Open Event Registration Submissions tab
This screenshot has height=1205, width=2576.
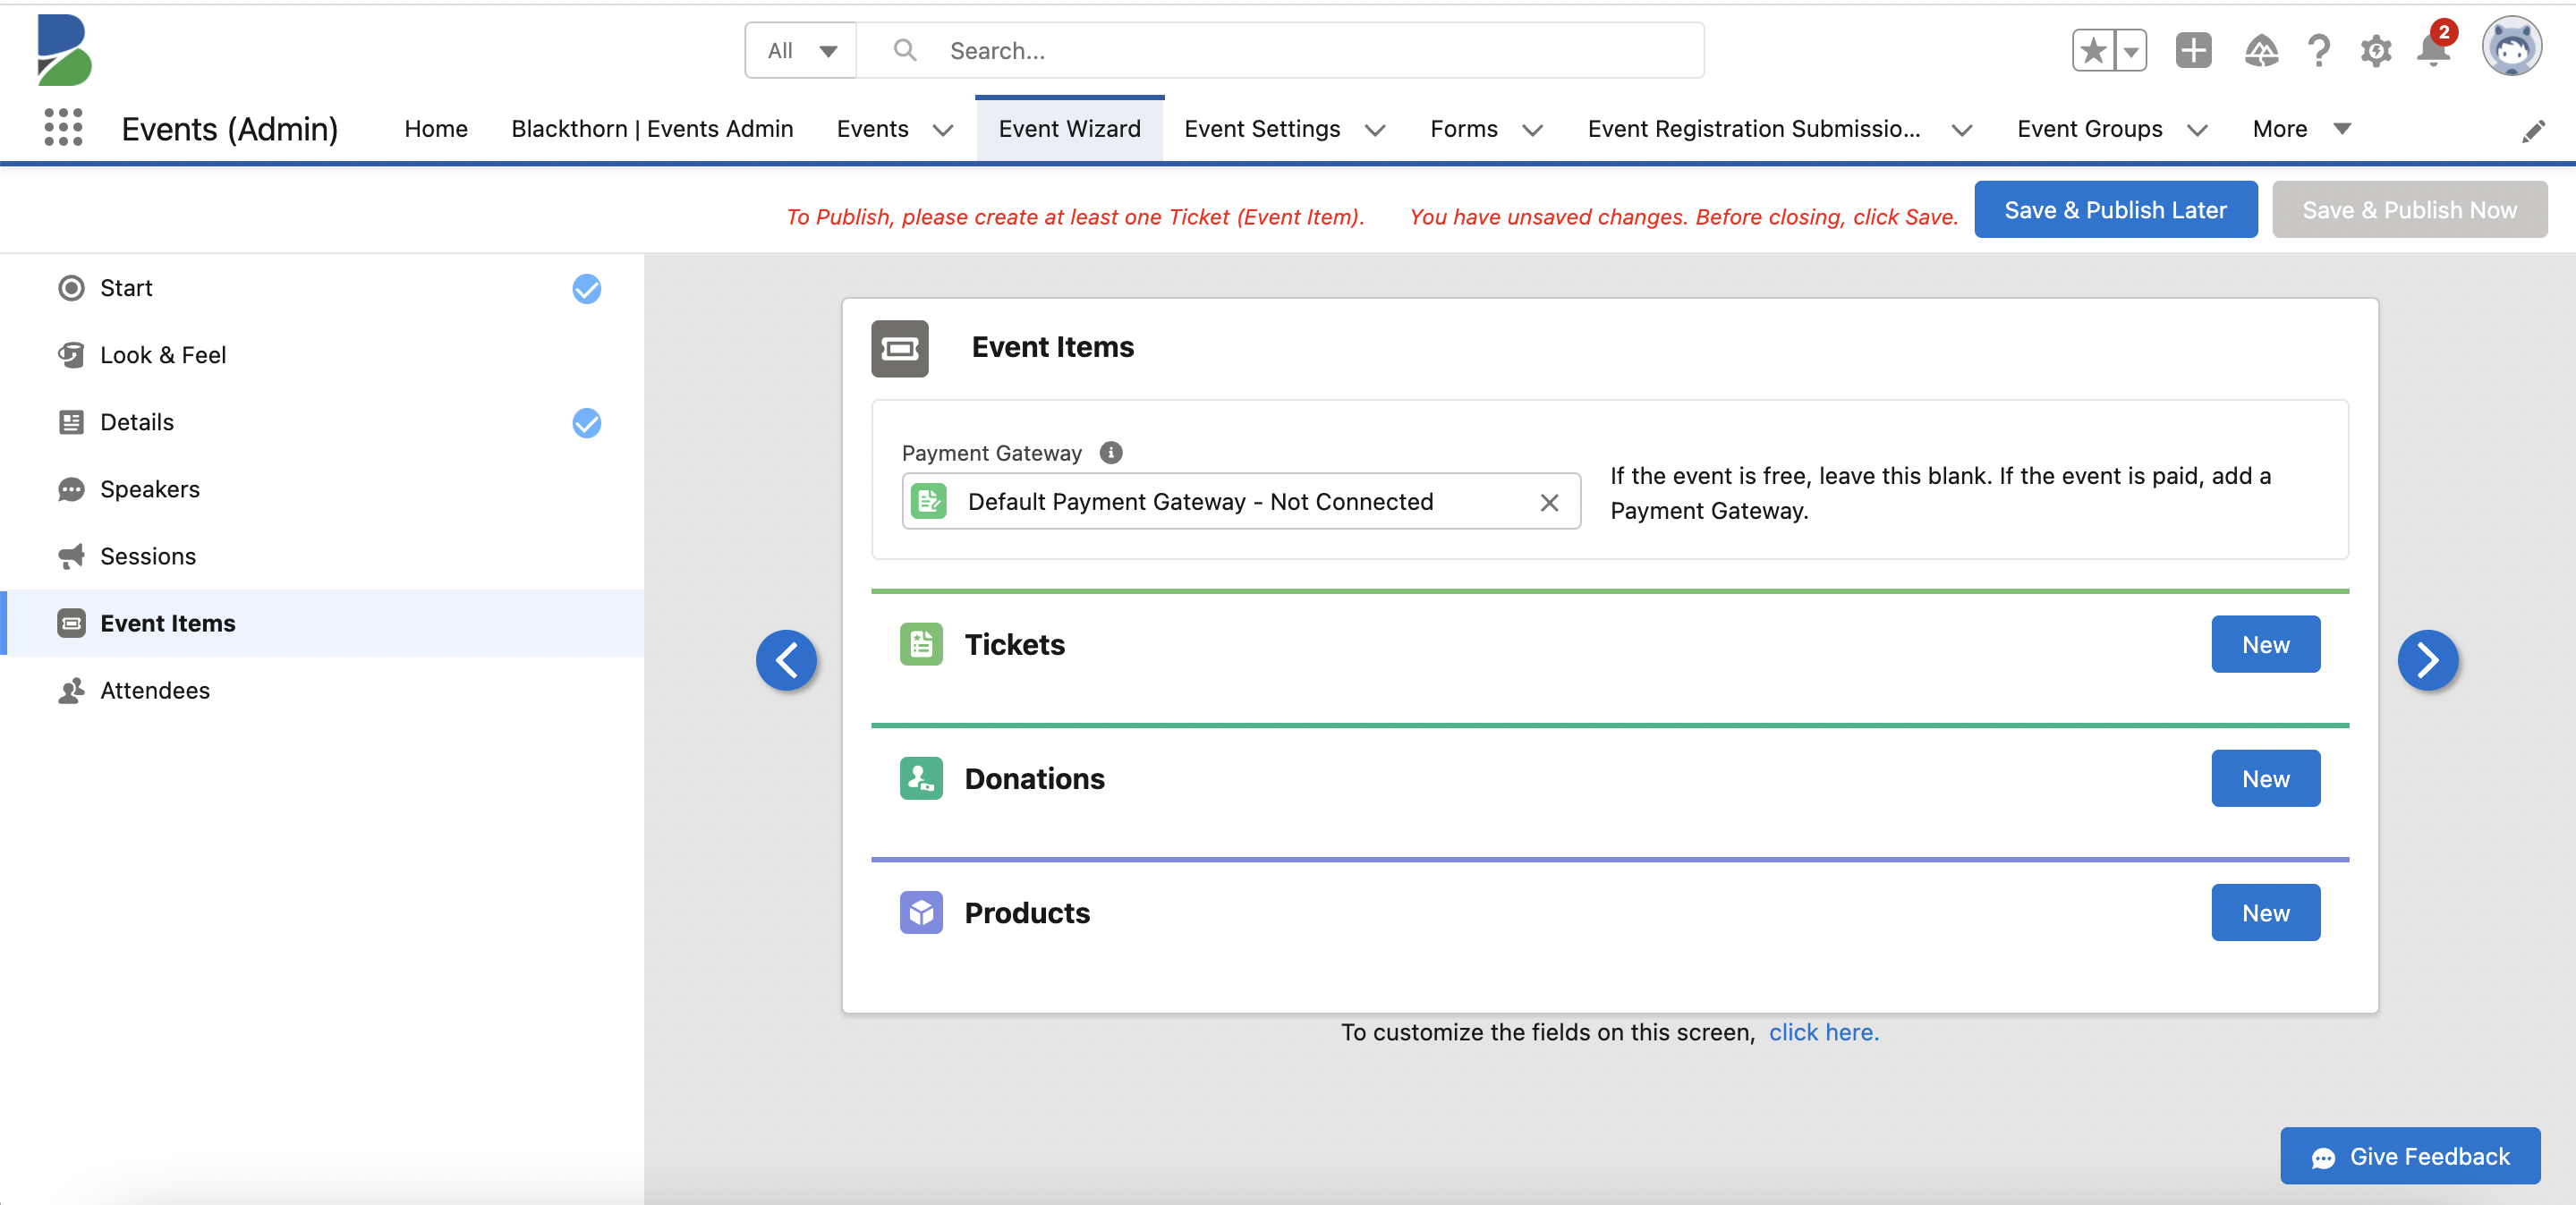click(1753, 129)
